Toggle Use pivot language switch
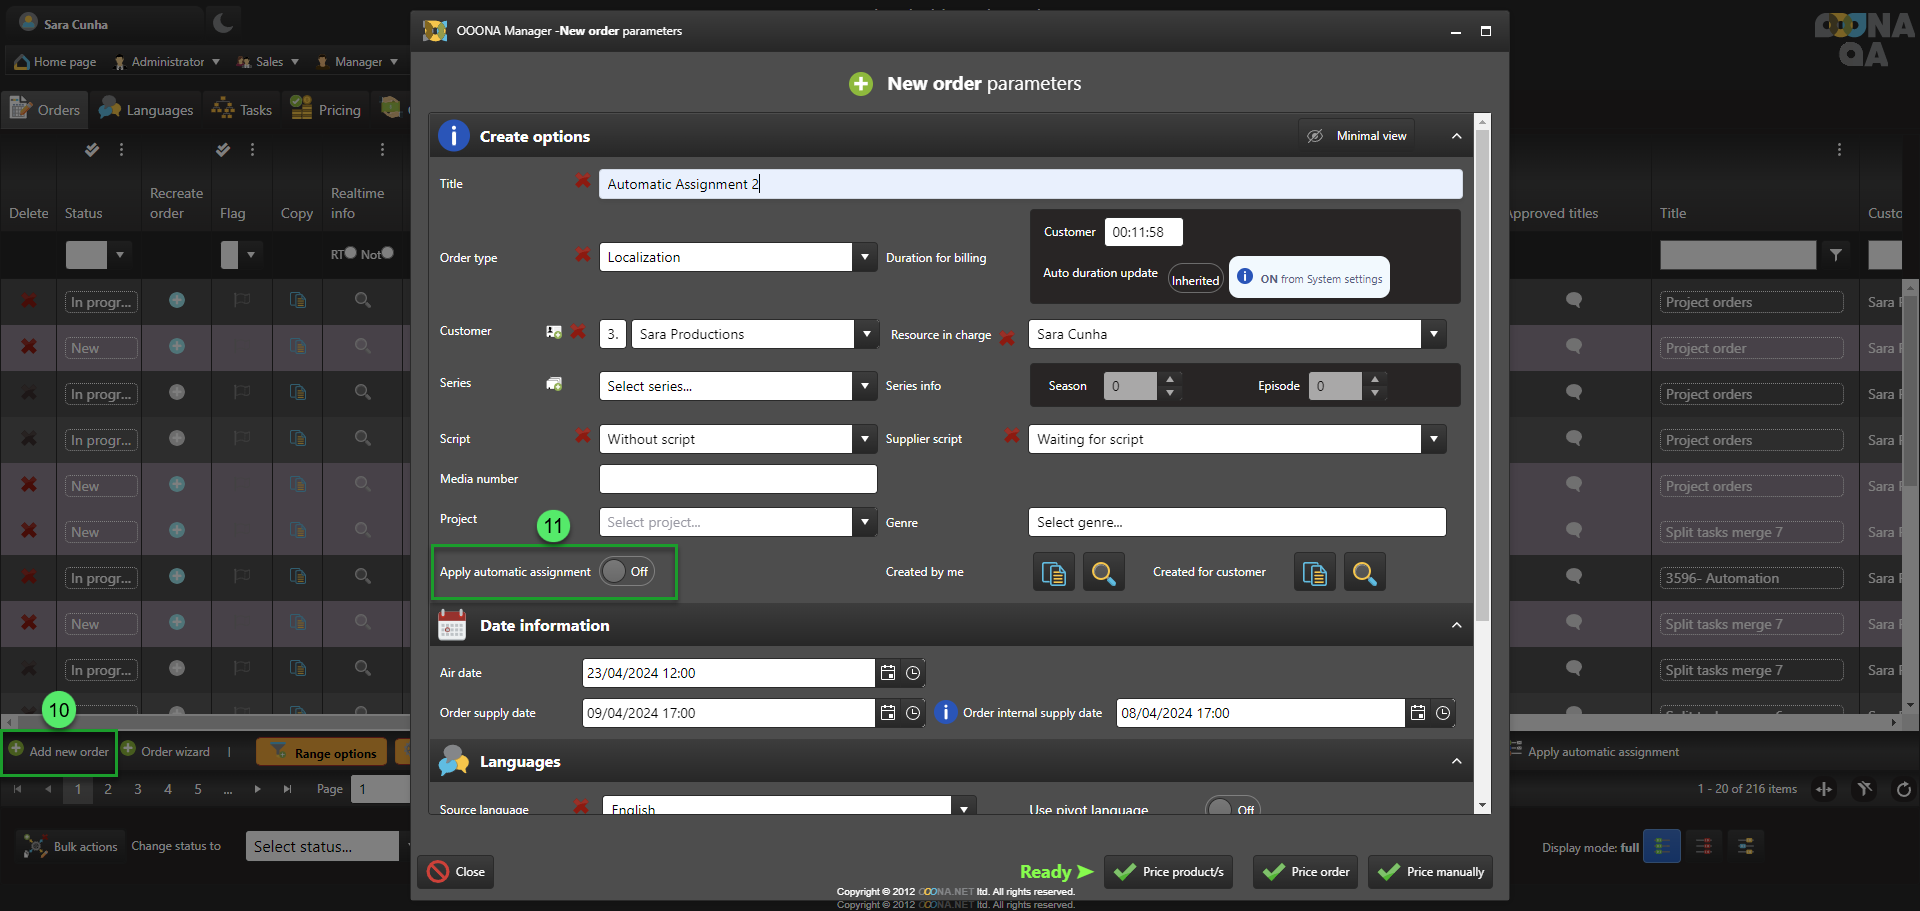This screenshot has height=911, width=1920. pyautogui.click(x=1232, y=808)
